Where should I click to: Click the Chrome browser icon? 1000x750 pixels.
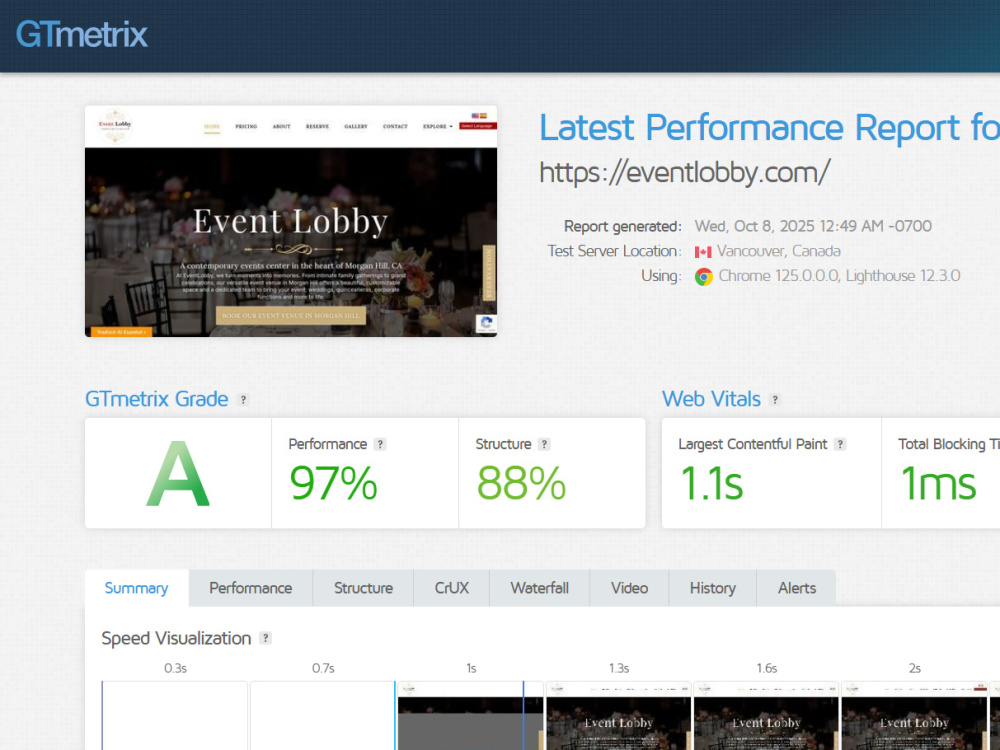[703, 277]
